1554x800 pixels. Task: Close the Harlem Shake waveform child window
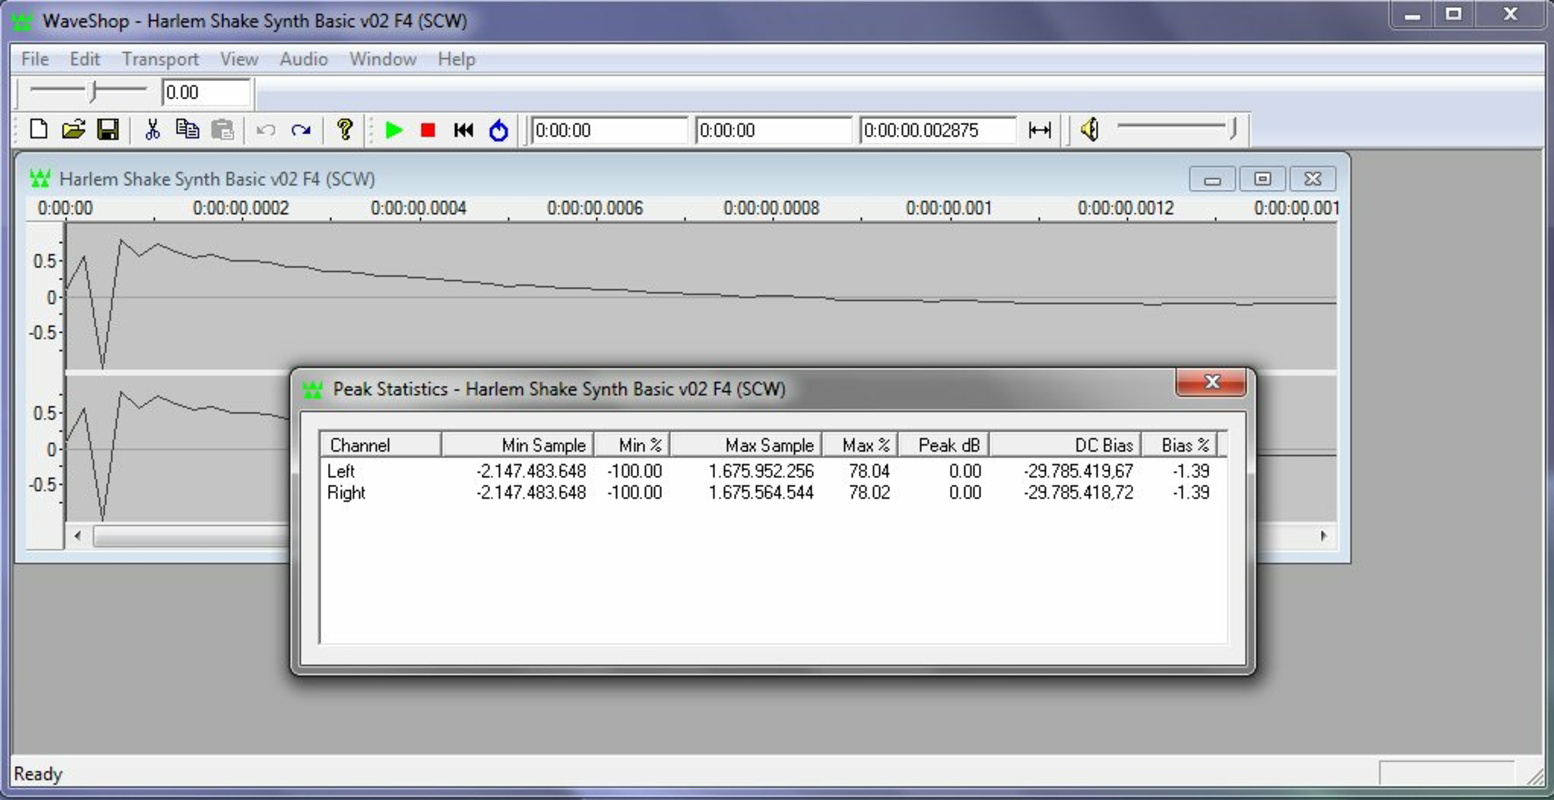(x=1312, y=179)
